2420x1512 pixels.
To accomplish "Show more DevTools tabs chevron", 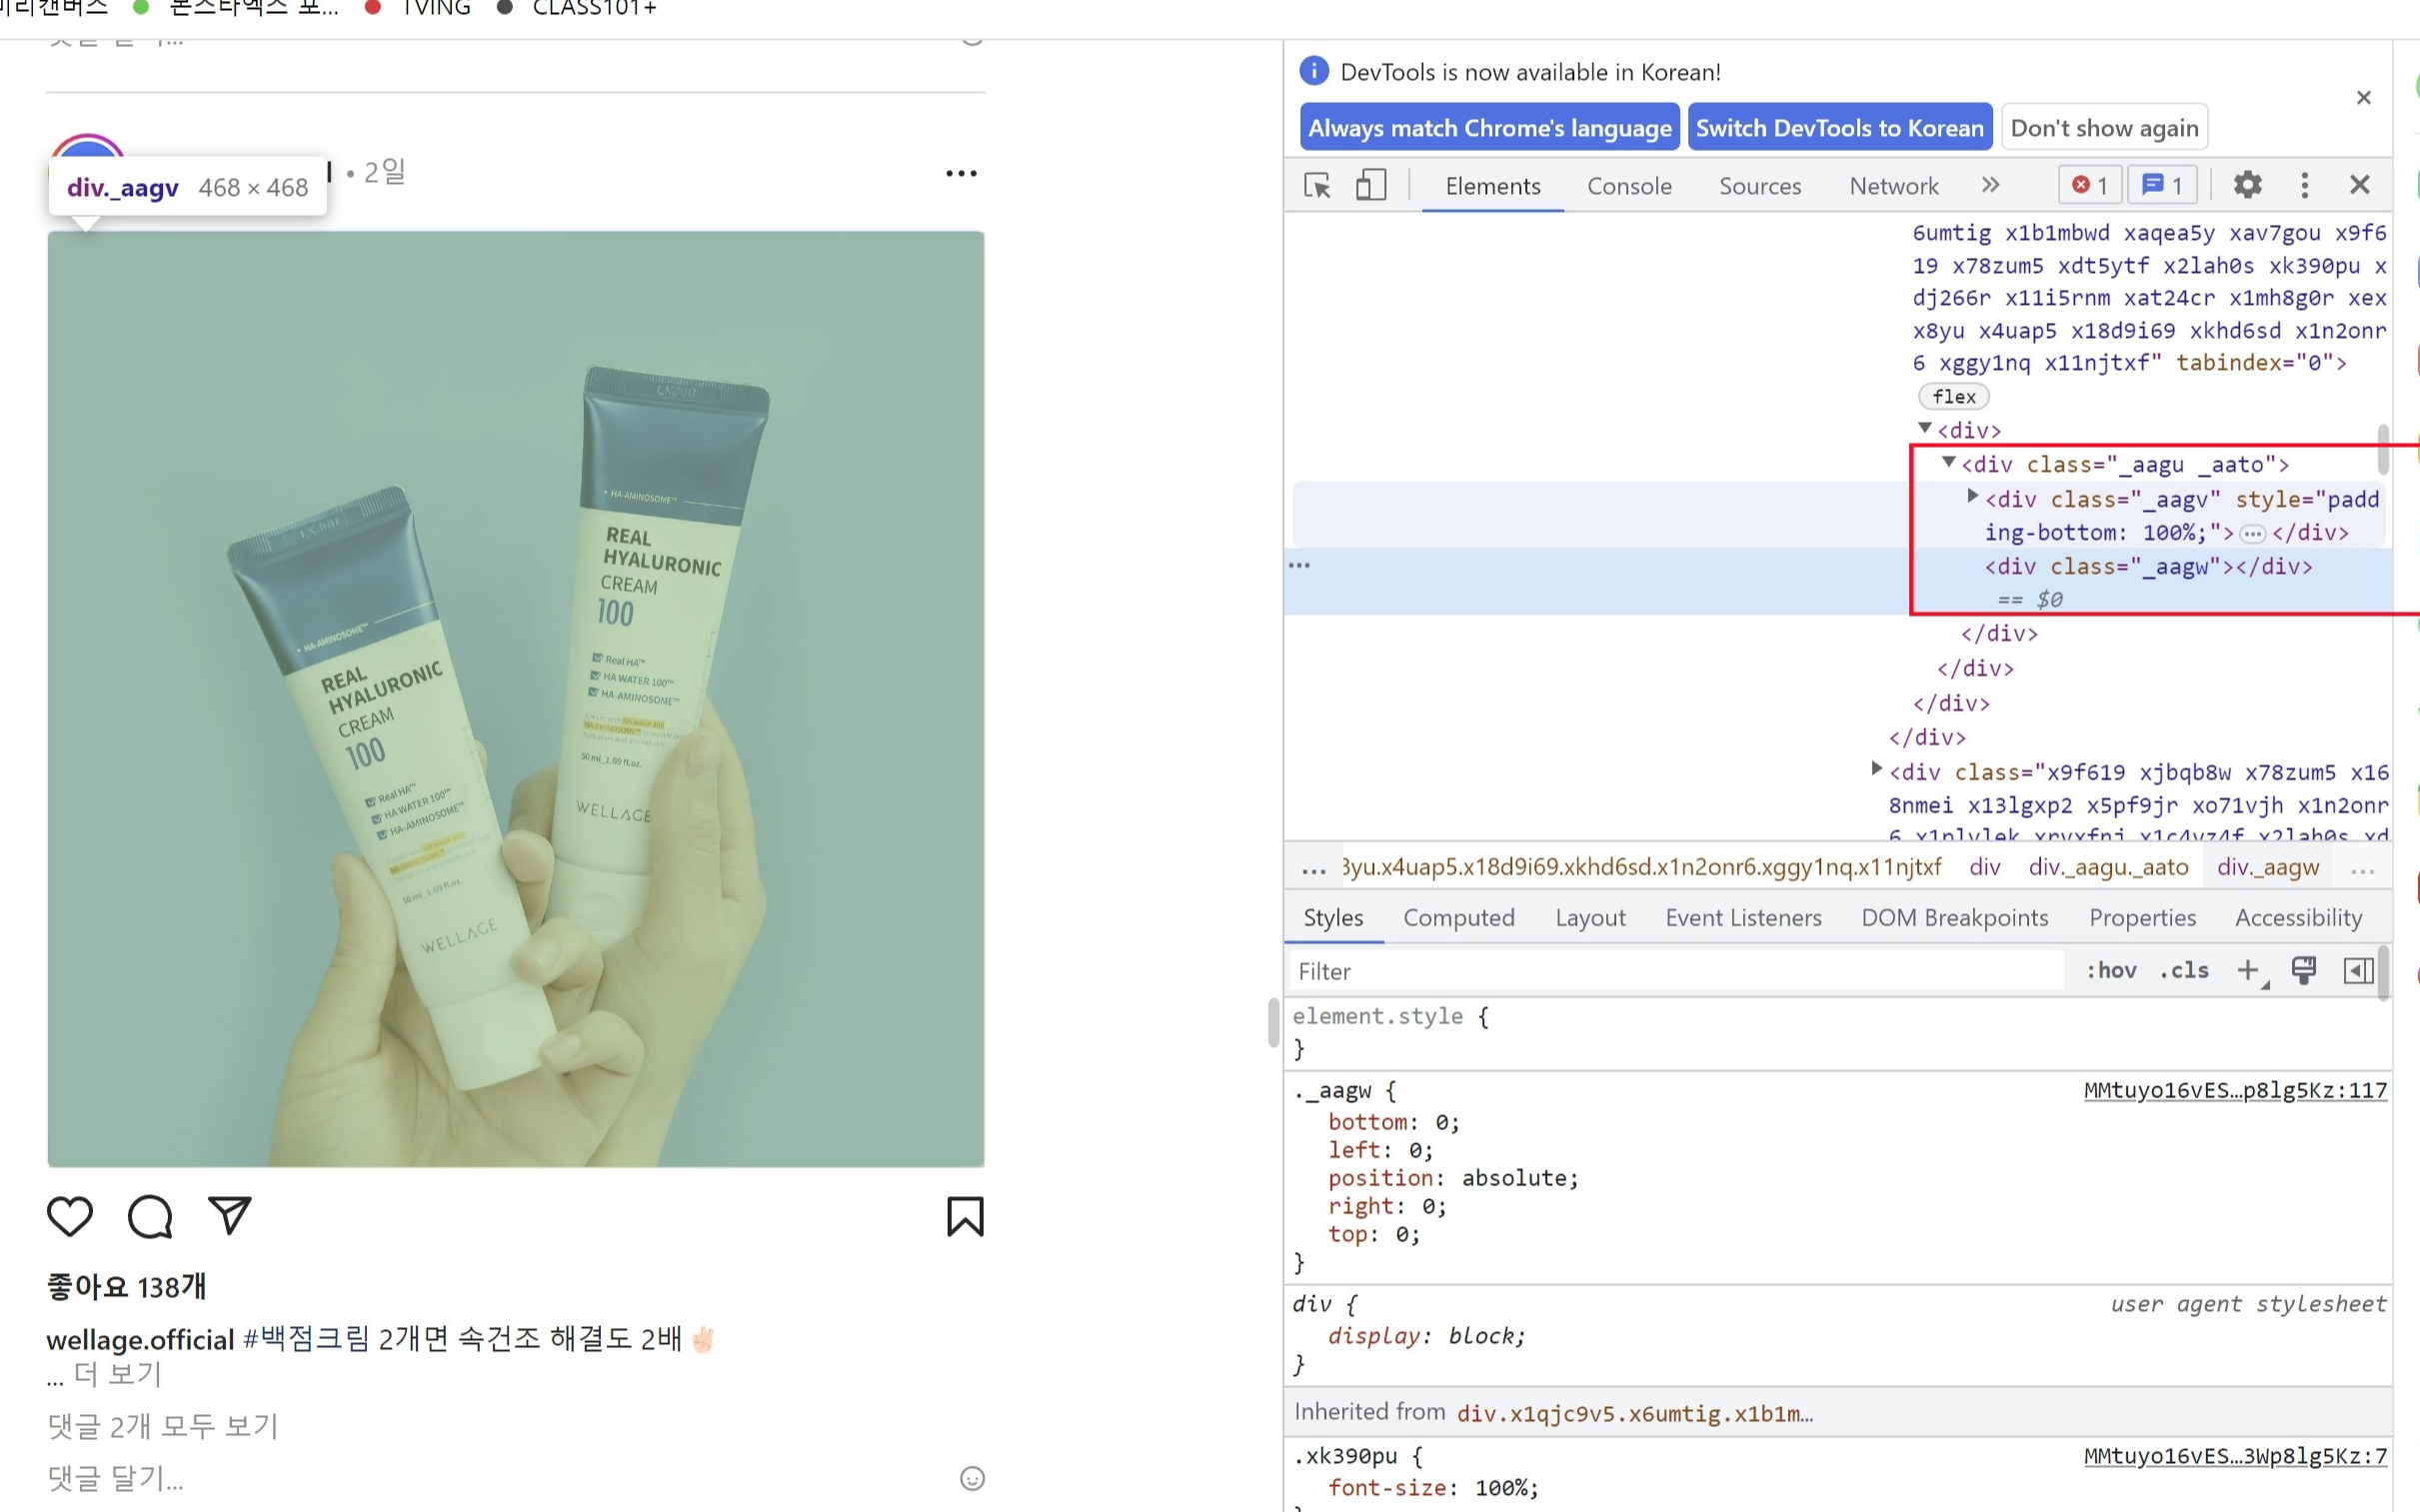I will pos(1990,185).
